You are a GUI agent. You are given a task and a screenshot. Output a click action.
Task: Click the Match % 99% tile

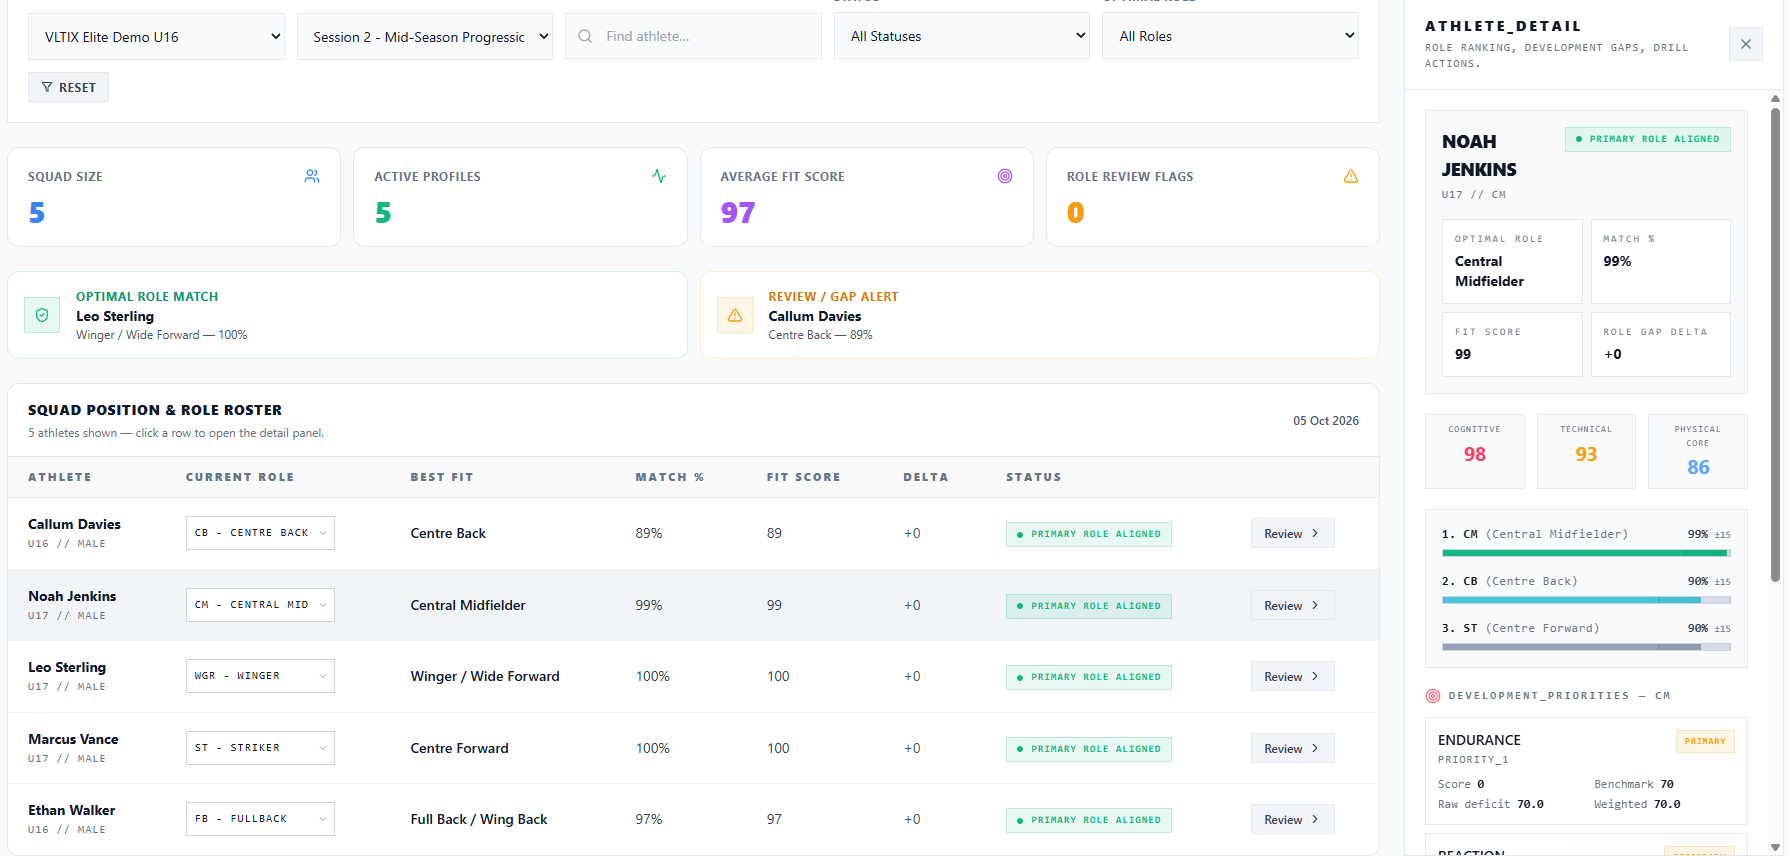(x=1661, y=261)
